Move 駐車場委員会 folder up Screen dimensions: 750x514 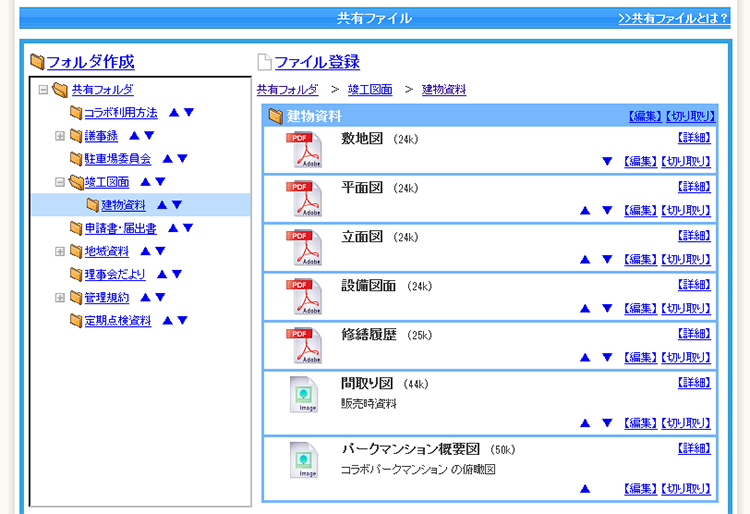pos(167,158)
